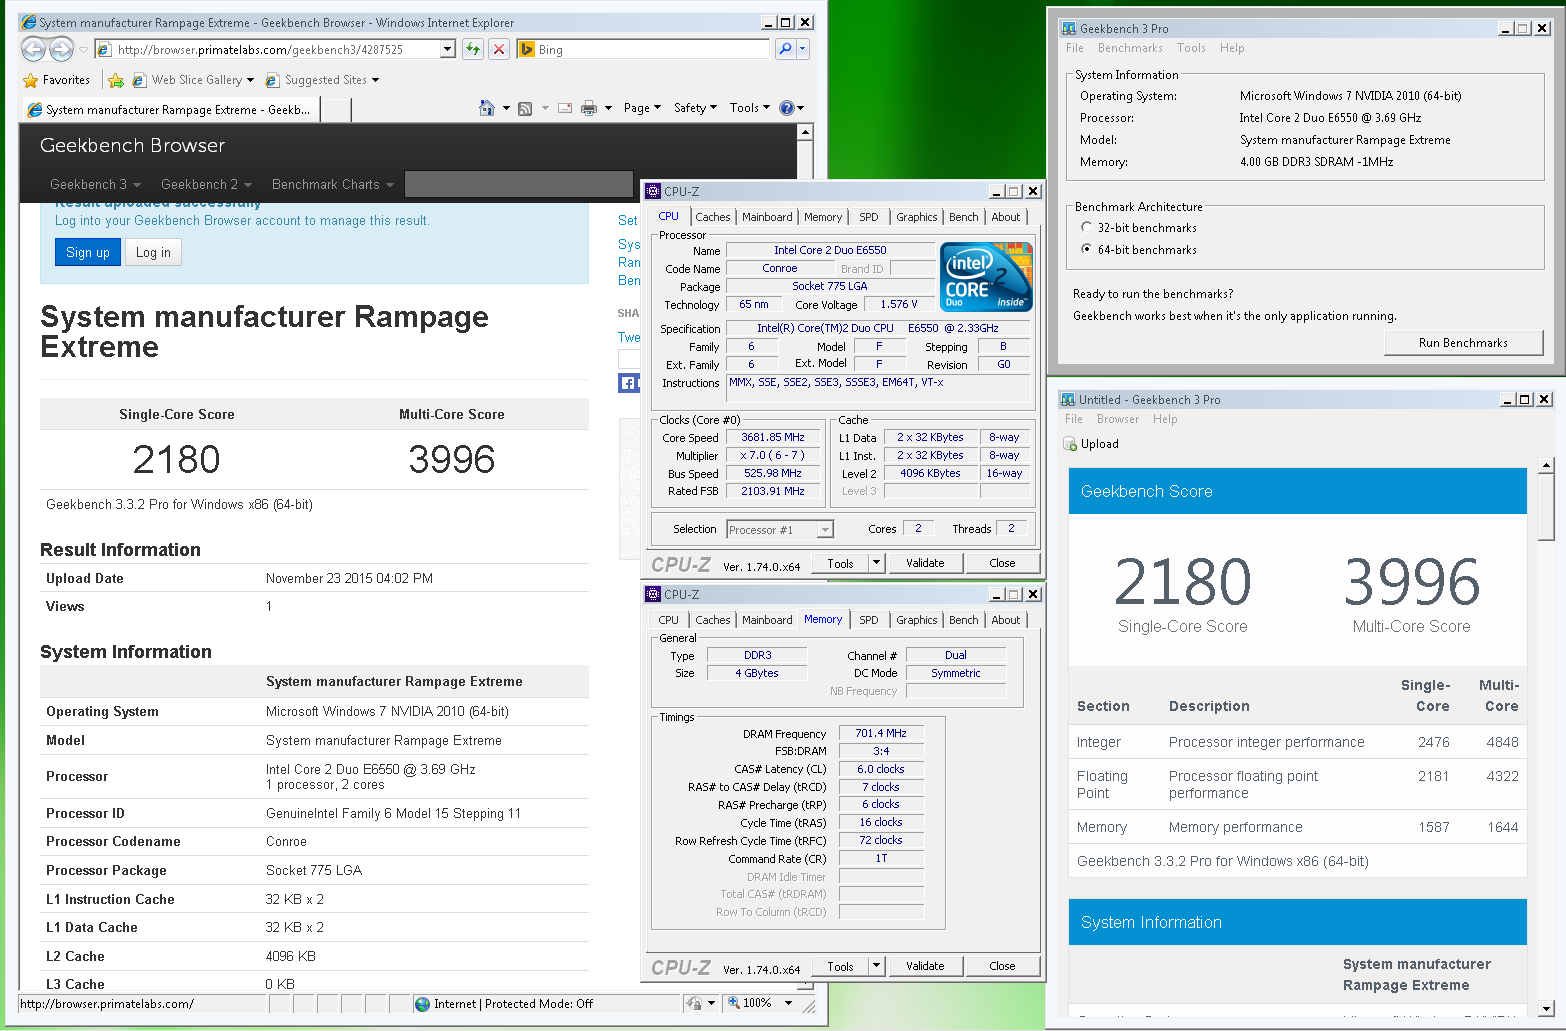The height and width of the screenshot is (1031, 1566).
Task: Click the IE Back navigation arrow
Action: 33,49
